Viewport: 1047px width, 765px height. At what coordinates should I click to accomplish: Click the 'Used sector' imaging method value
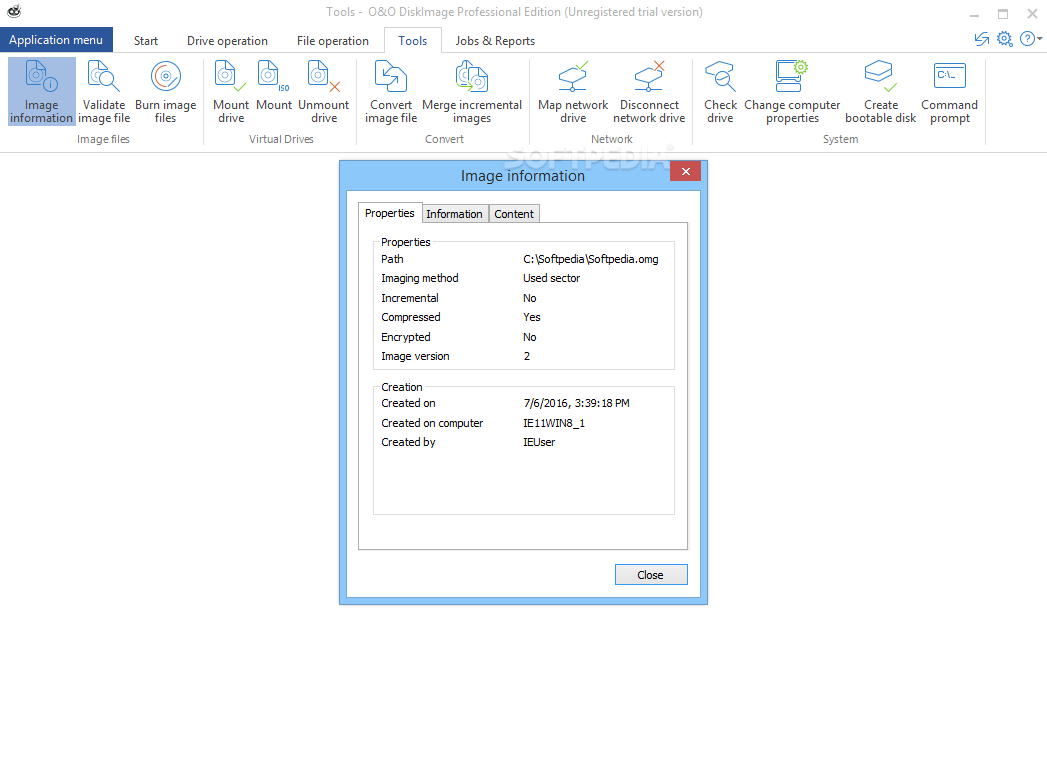coord(552,278)
